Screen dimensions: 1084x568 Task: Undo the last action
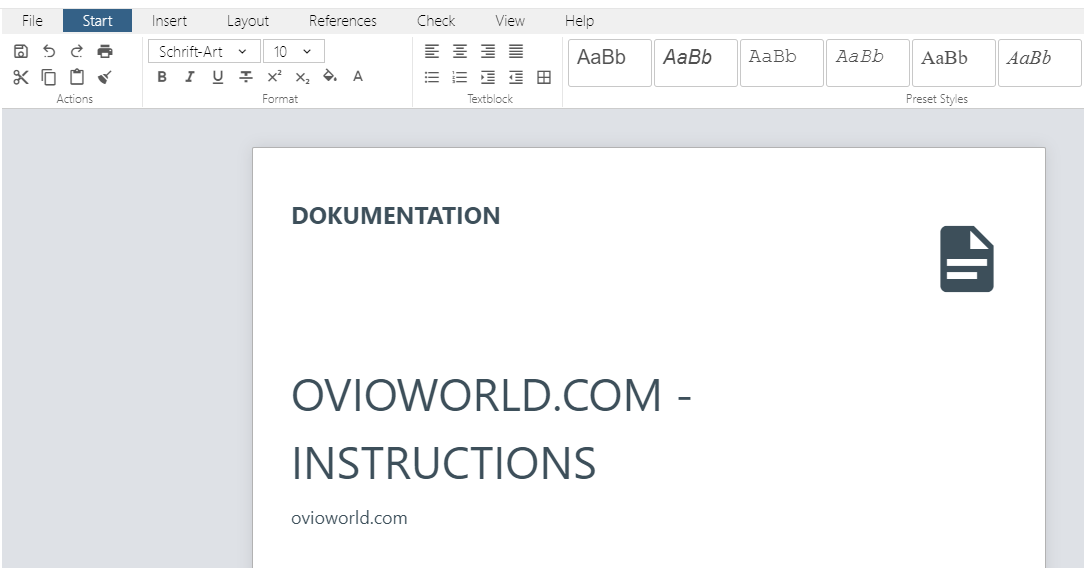pyautogui.click(x=48, y=51)
